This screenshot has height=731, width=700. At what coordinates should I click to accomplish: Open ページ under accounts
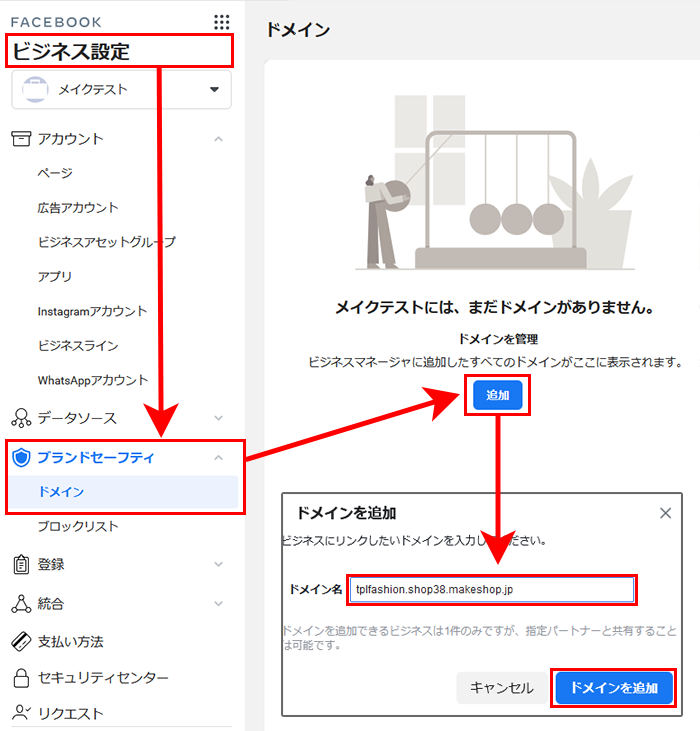(55, 173)
